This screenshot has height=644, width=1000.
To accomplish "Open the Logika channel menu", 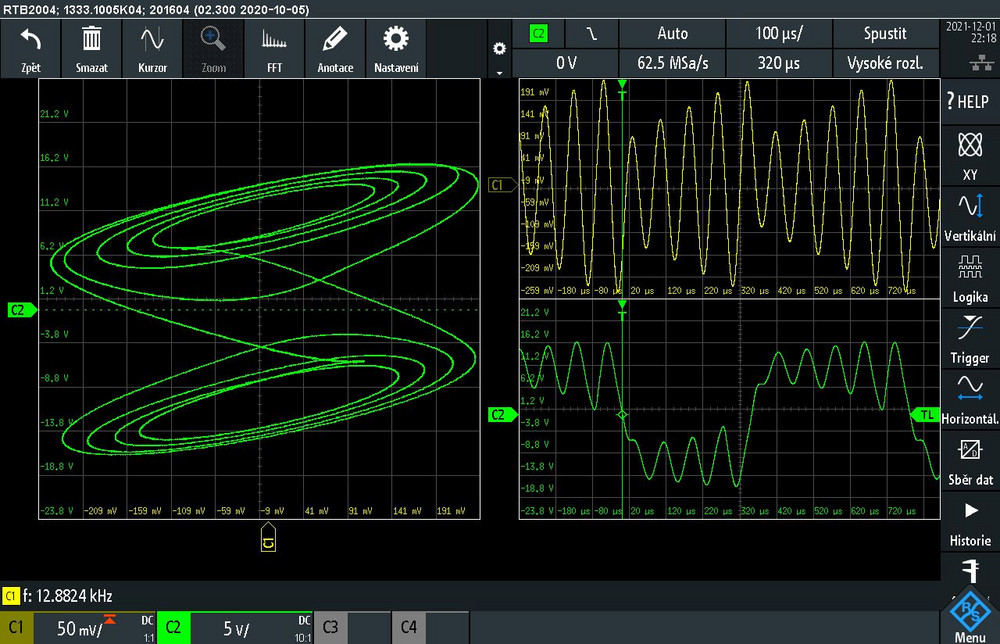I will click(x=969, y=279).
